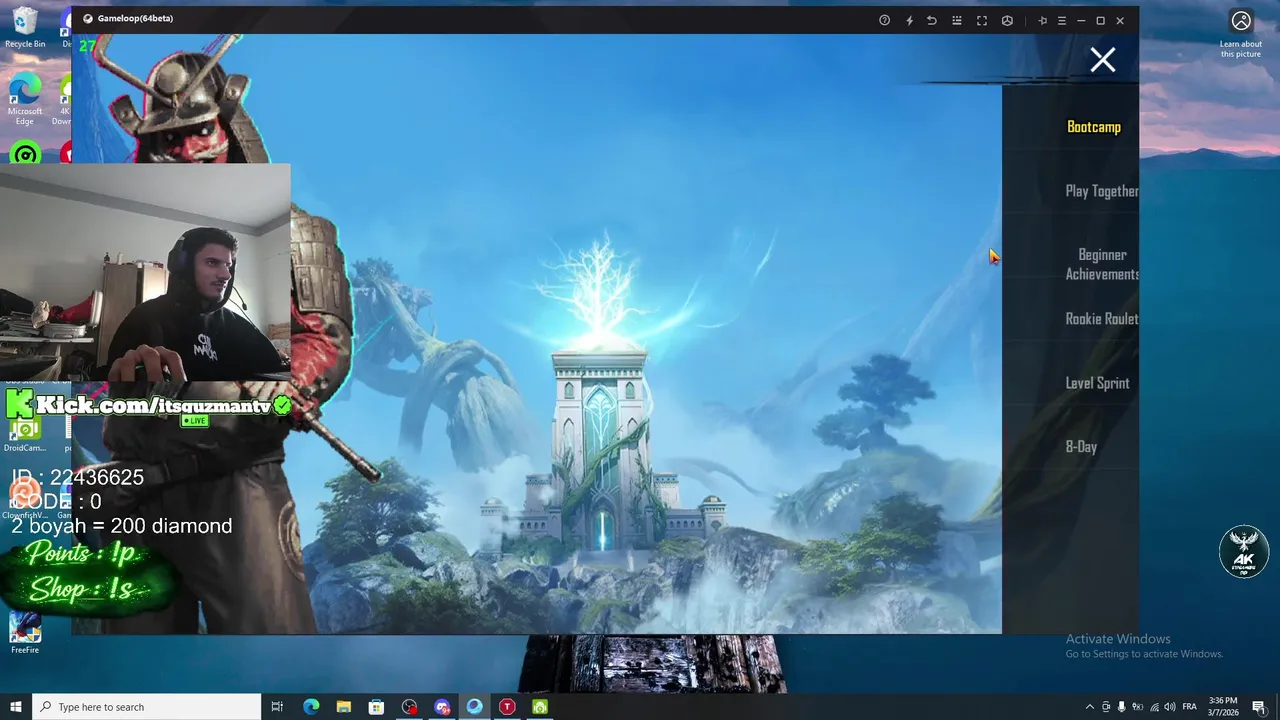This screenshot has height=720, width=1280.
Task: Switch to Beginner Achievements tab
Action: click(x=1102, y=264)
